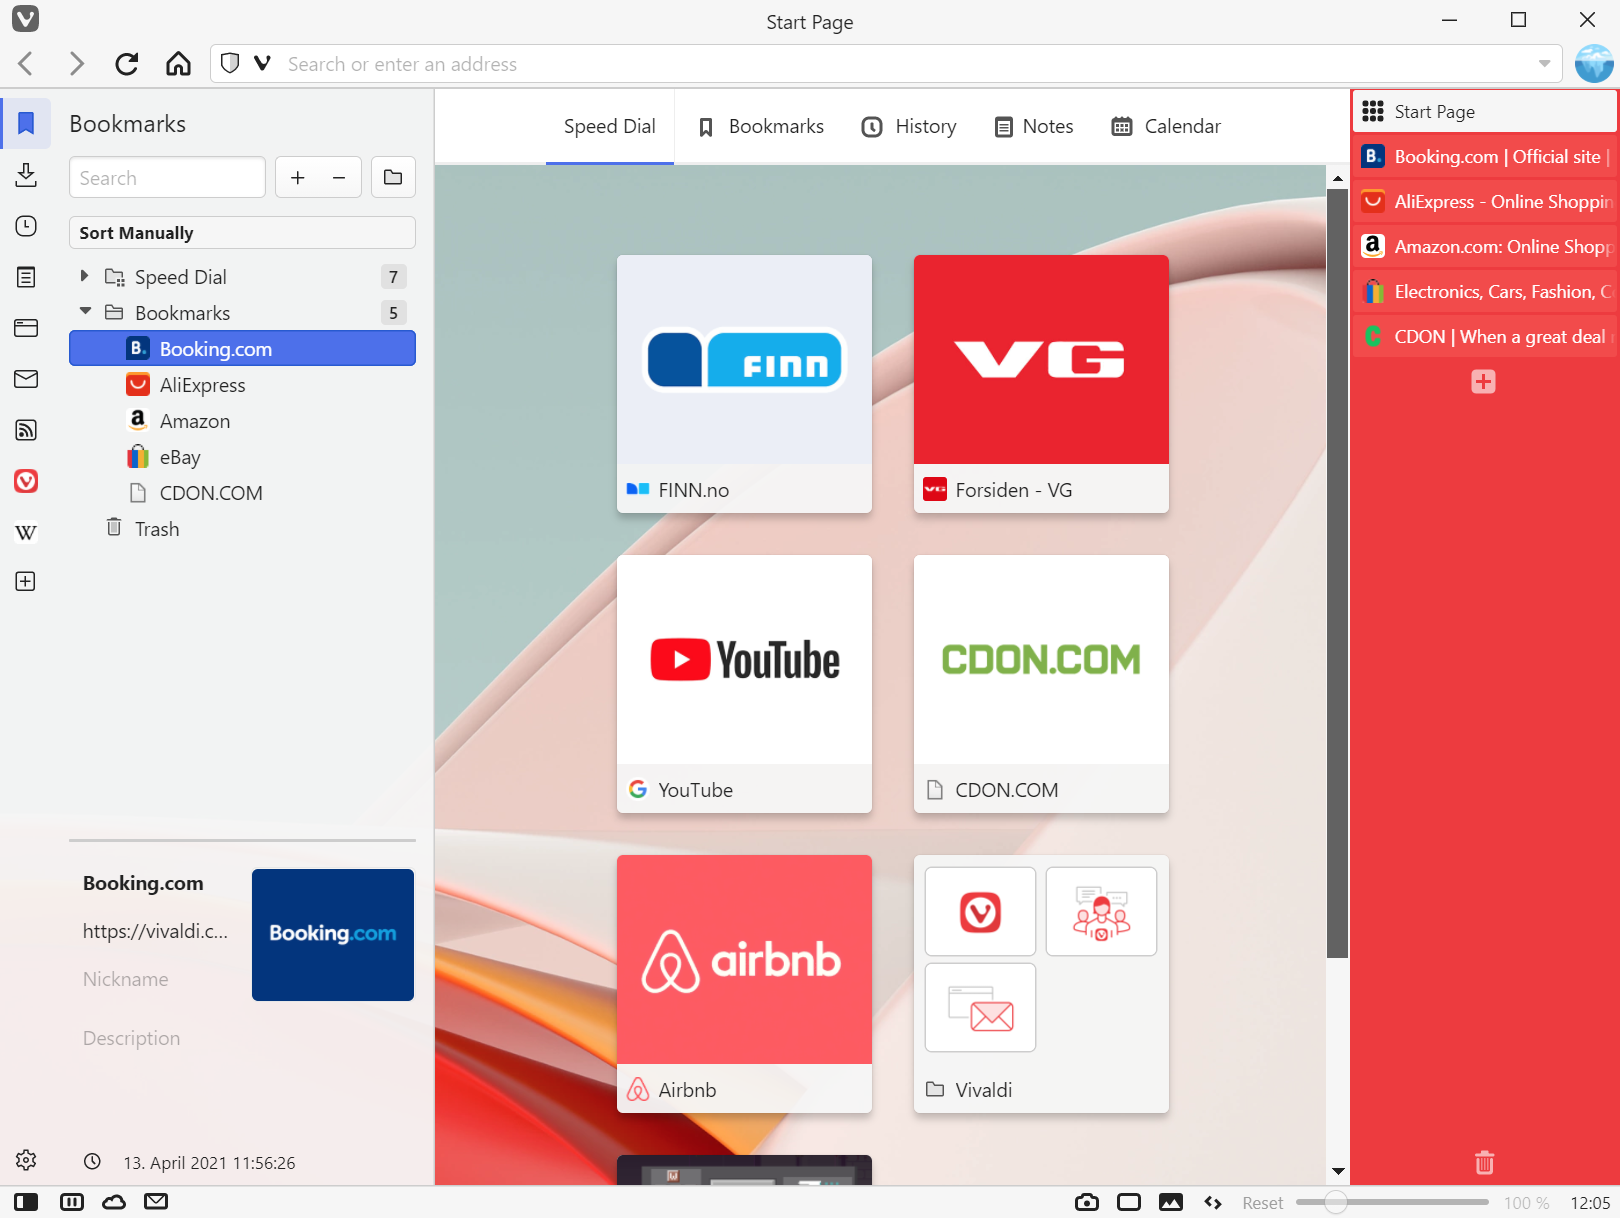The image size is (1620, 1218).
Task: Toggle images loading on the page
Action: click(x=1171, y=1202)
